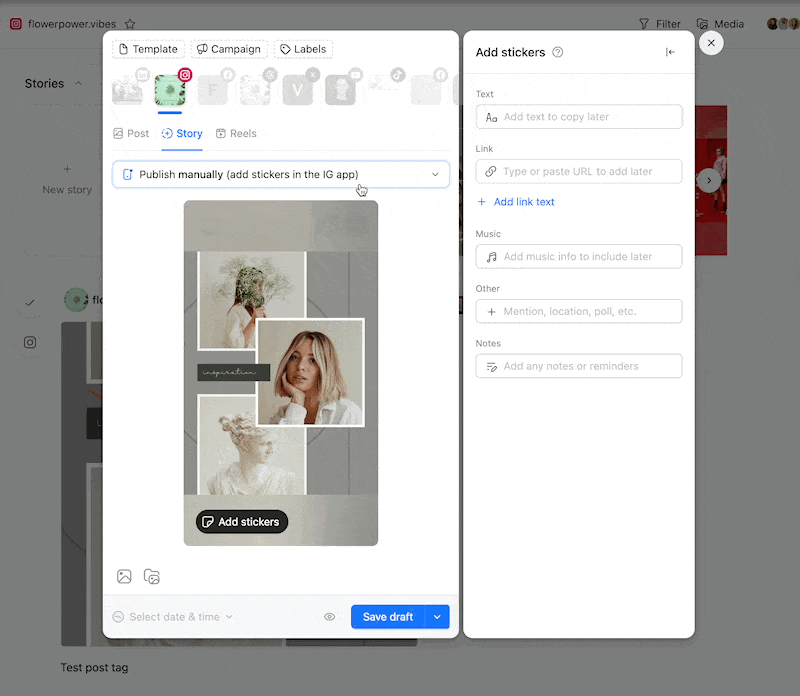This screenshot has height=696, width=800.
Task: Open the Publish manually dropdown
Action: [281, 174]
